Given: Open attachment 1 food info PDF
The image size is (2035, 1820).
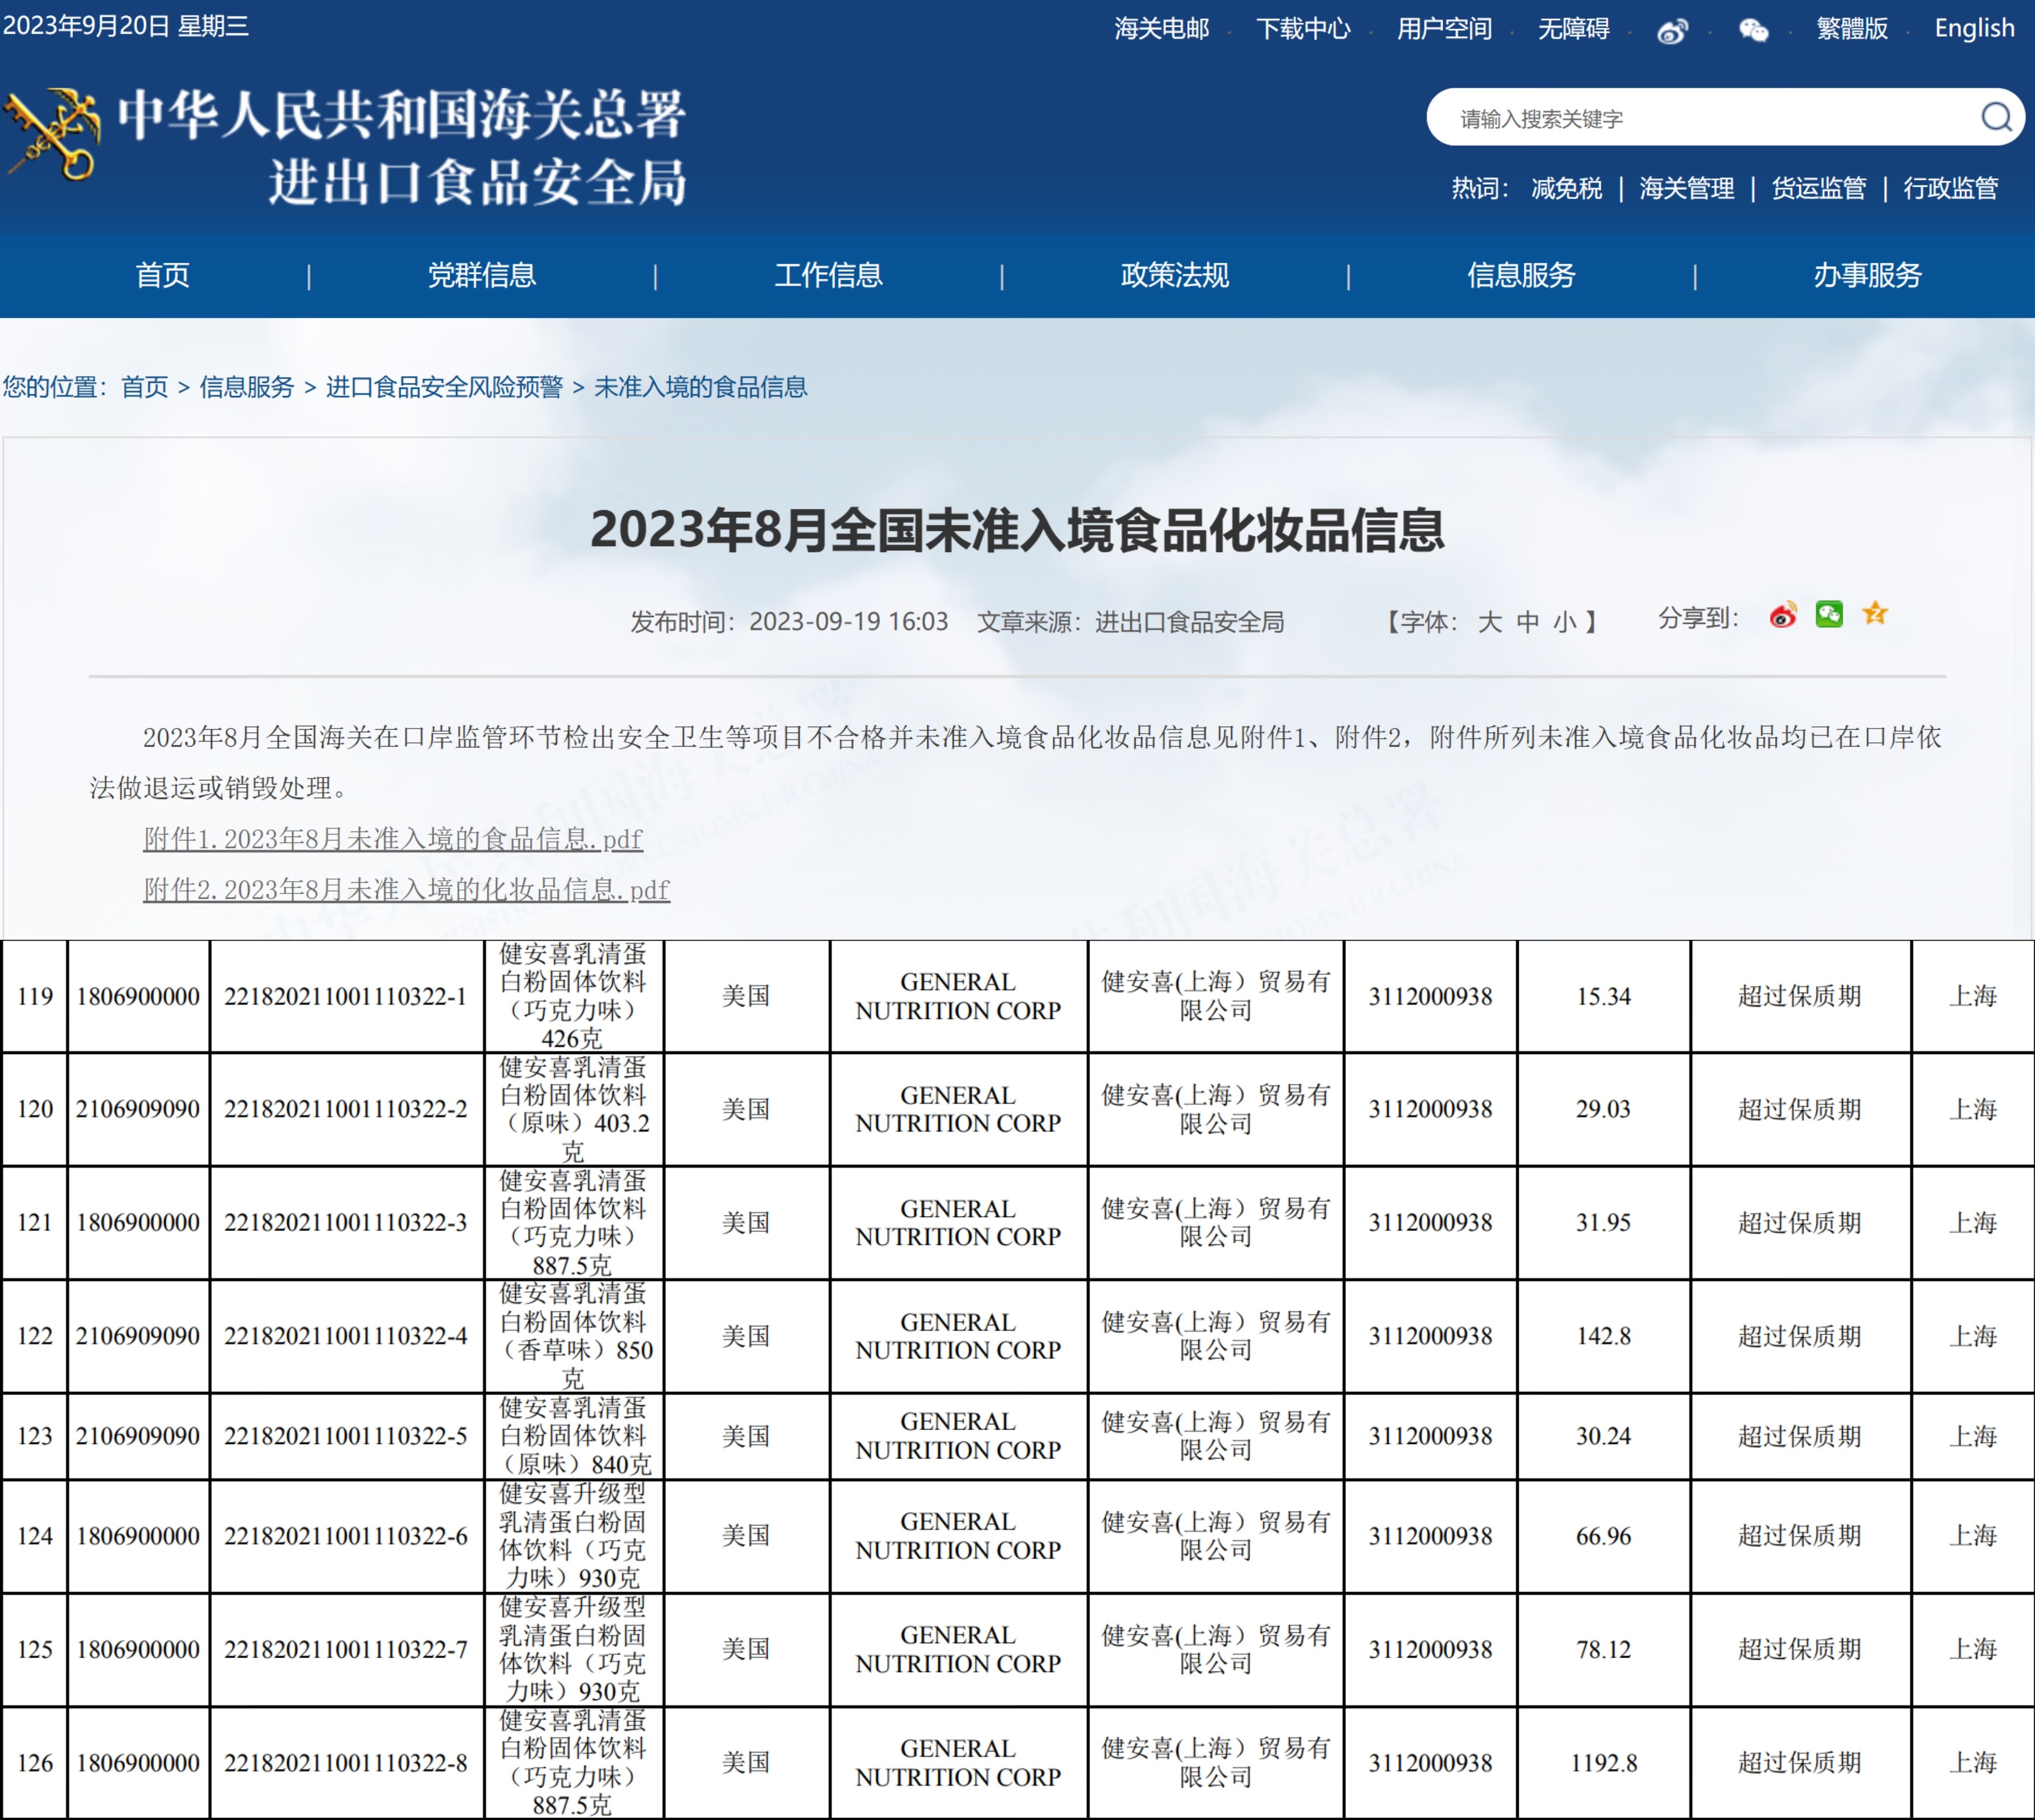Looking at the screenshot, I should click(393, 839).
